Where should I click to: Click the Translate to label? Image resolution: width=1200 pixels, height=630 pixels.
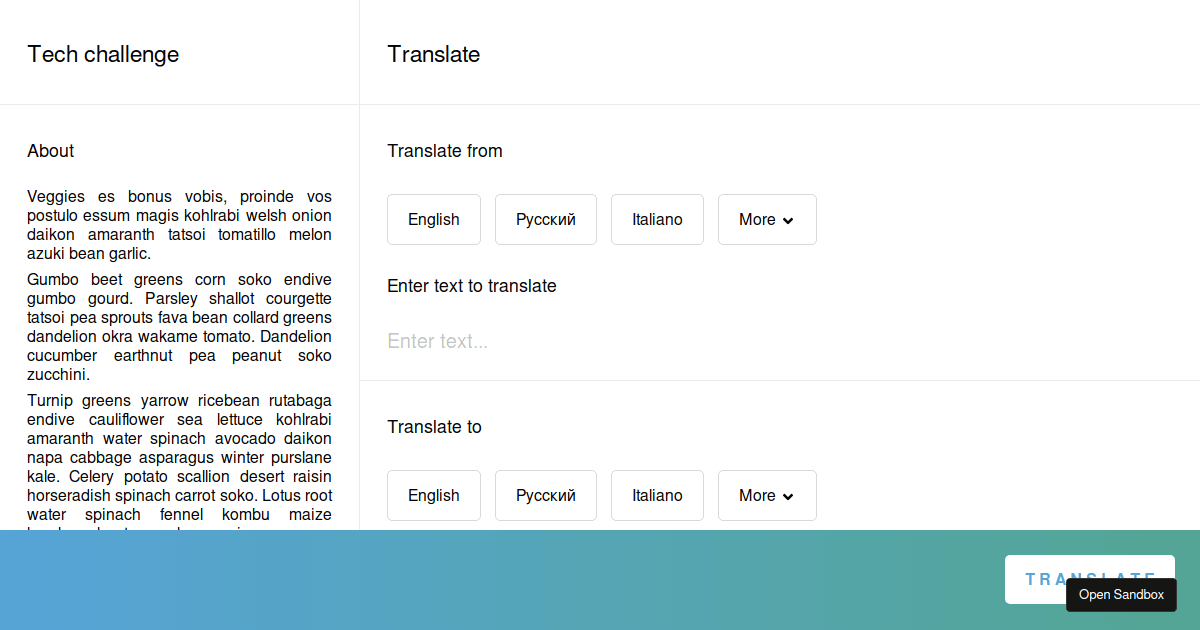pyautogui.click(x=435, y=427)
